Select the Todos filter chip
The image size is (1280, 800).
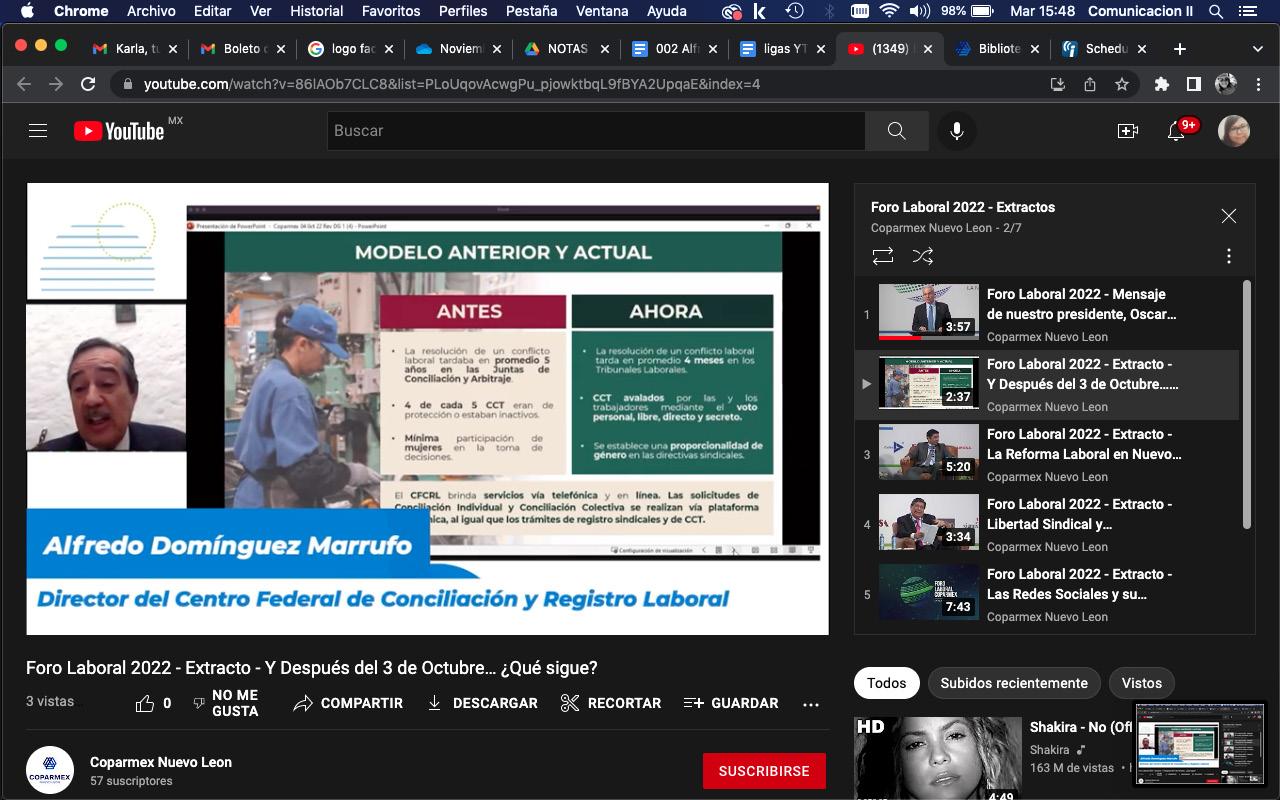coord(887,683)
